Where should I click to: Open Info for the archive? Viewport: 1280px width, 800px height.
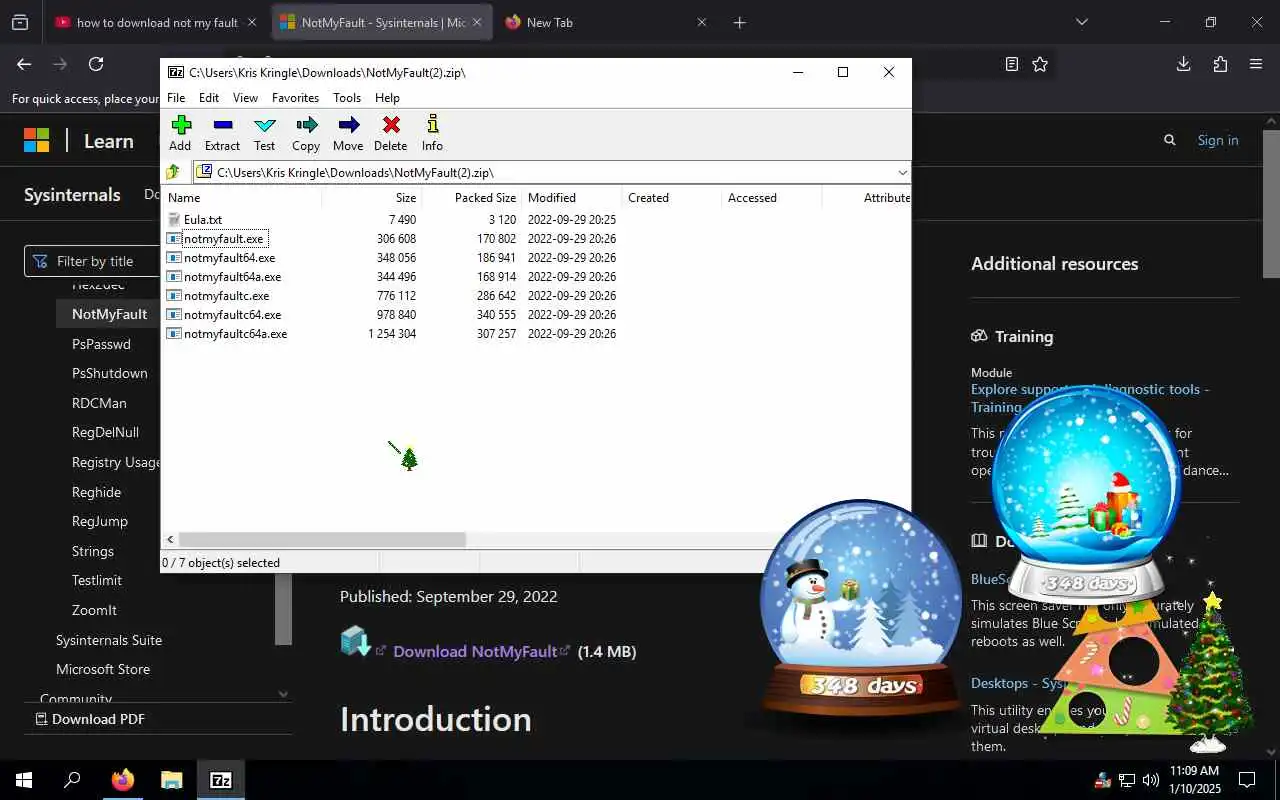click(x=432, y=133)
